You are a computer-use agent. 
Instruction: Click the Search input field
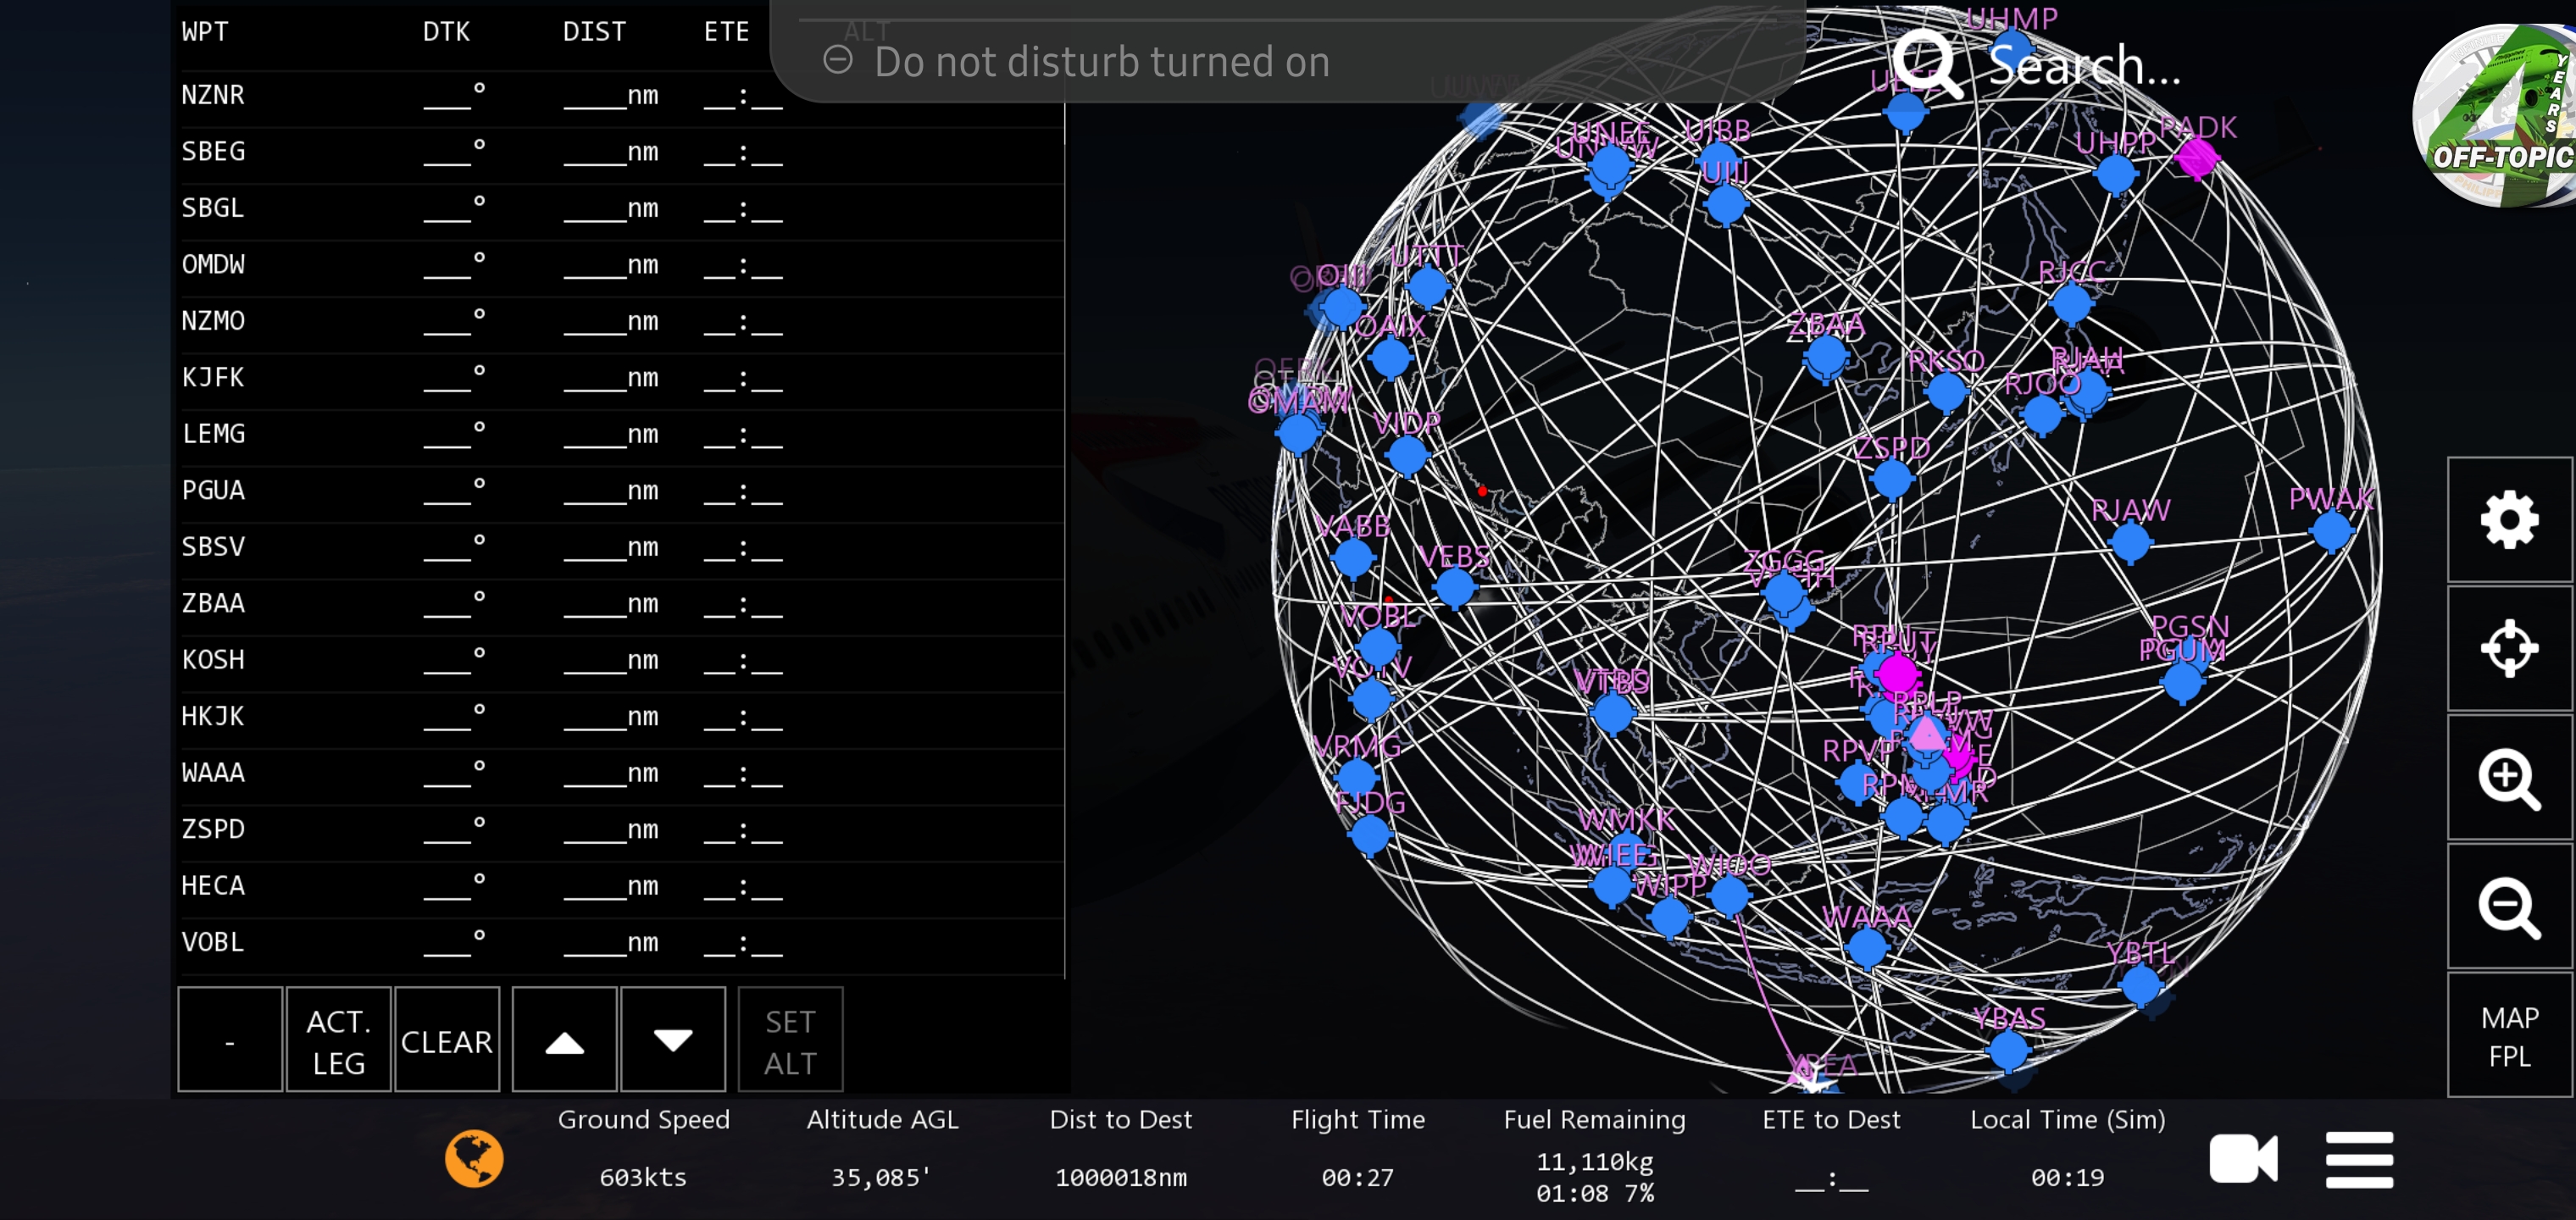click(x=2084, y=66)
